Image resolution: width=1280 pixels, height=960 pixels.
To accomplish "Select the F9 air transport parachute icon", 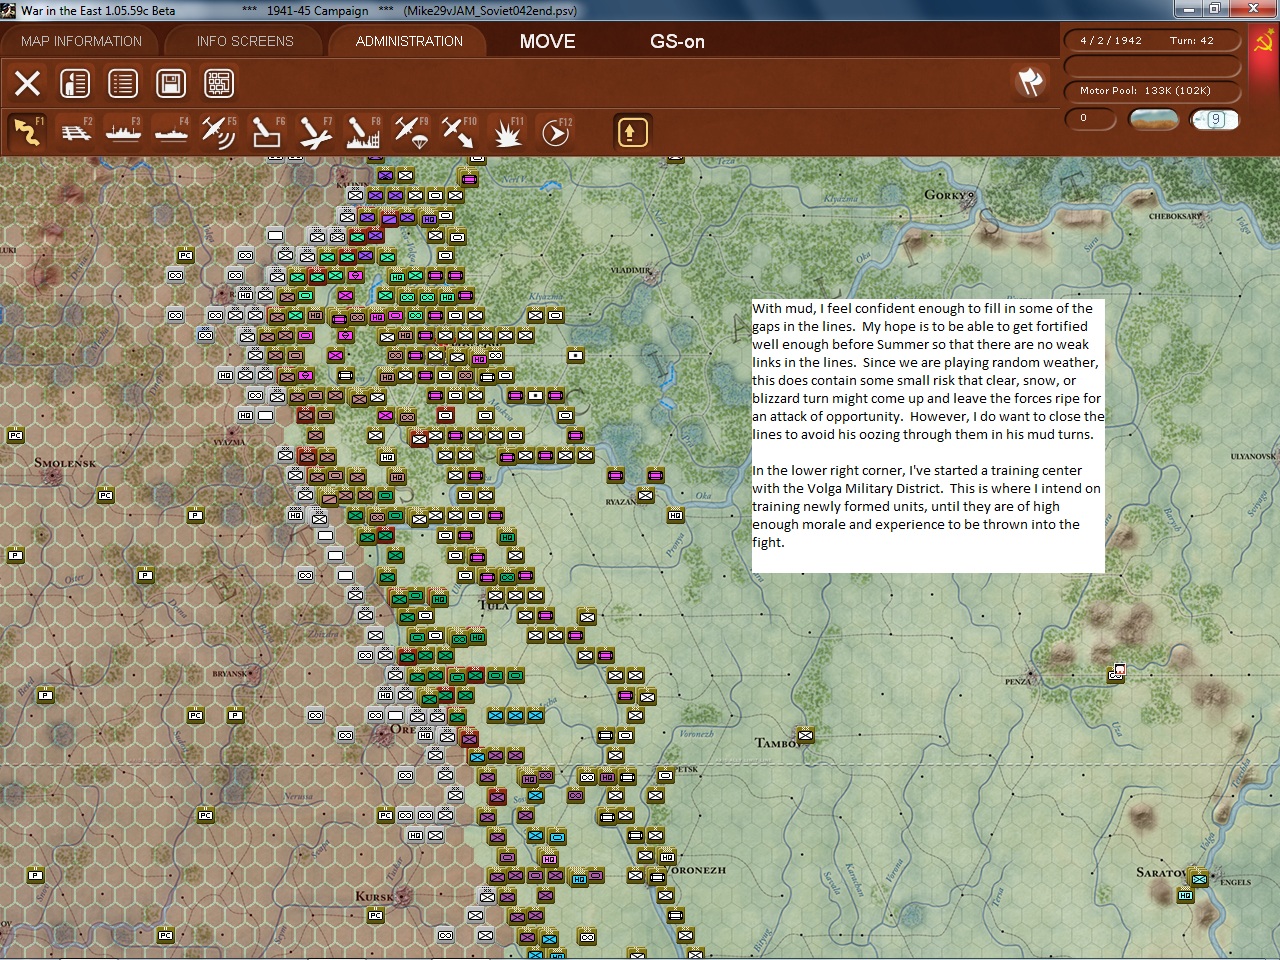I will click(411, 132).
